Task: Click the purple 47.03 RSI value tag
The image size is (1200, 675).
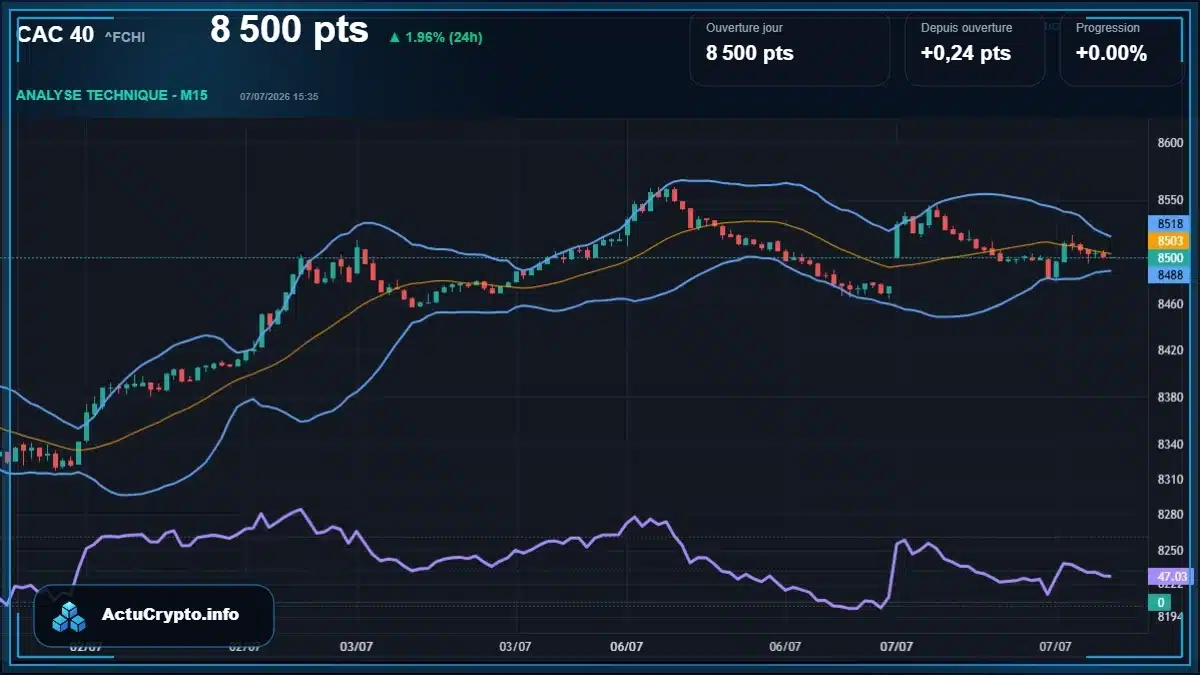Action: (x=1170, y=577)
